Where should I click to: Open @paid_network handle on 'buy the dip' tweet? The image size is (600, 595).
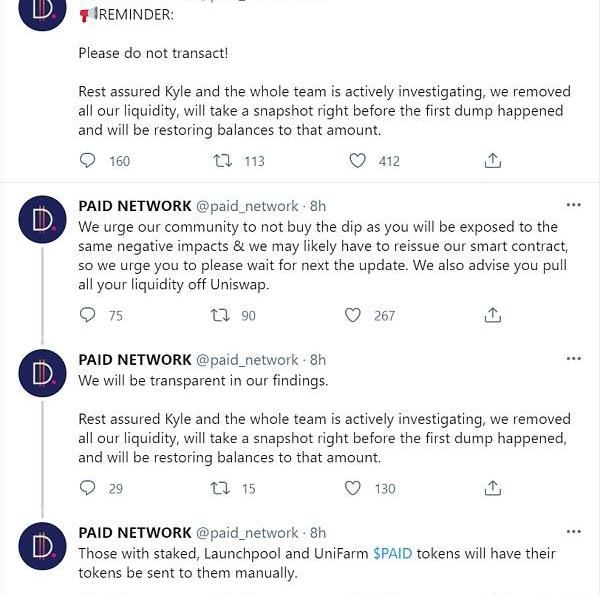pos(247,206)
